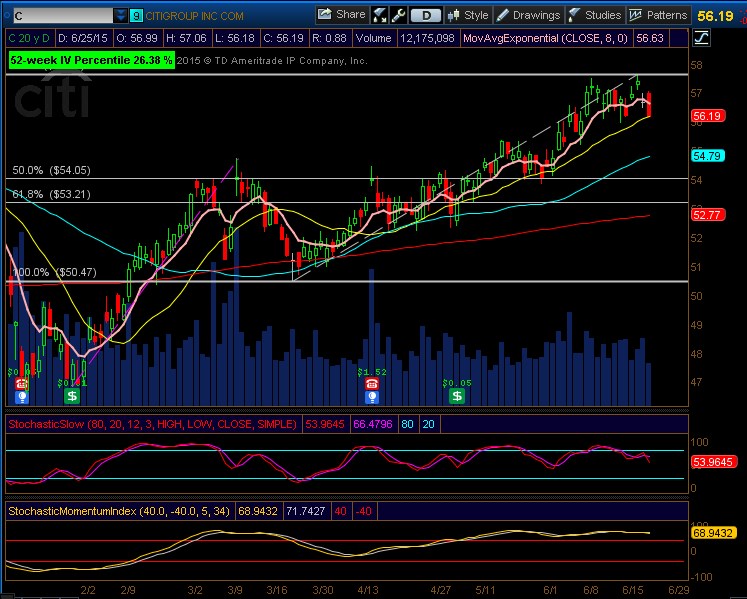Click the red 56.19 price bubble on axis

point(708,116)
